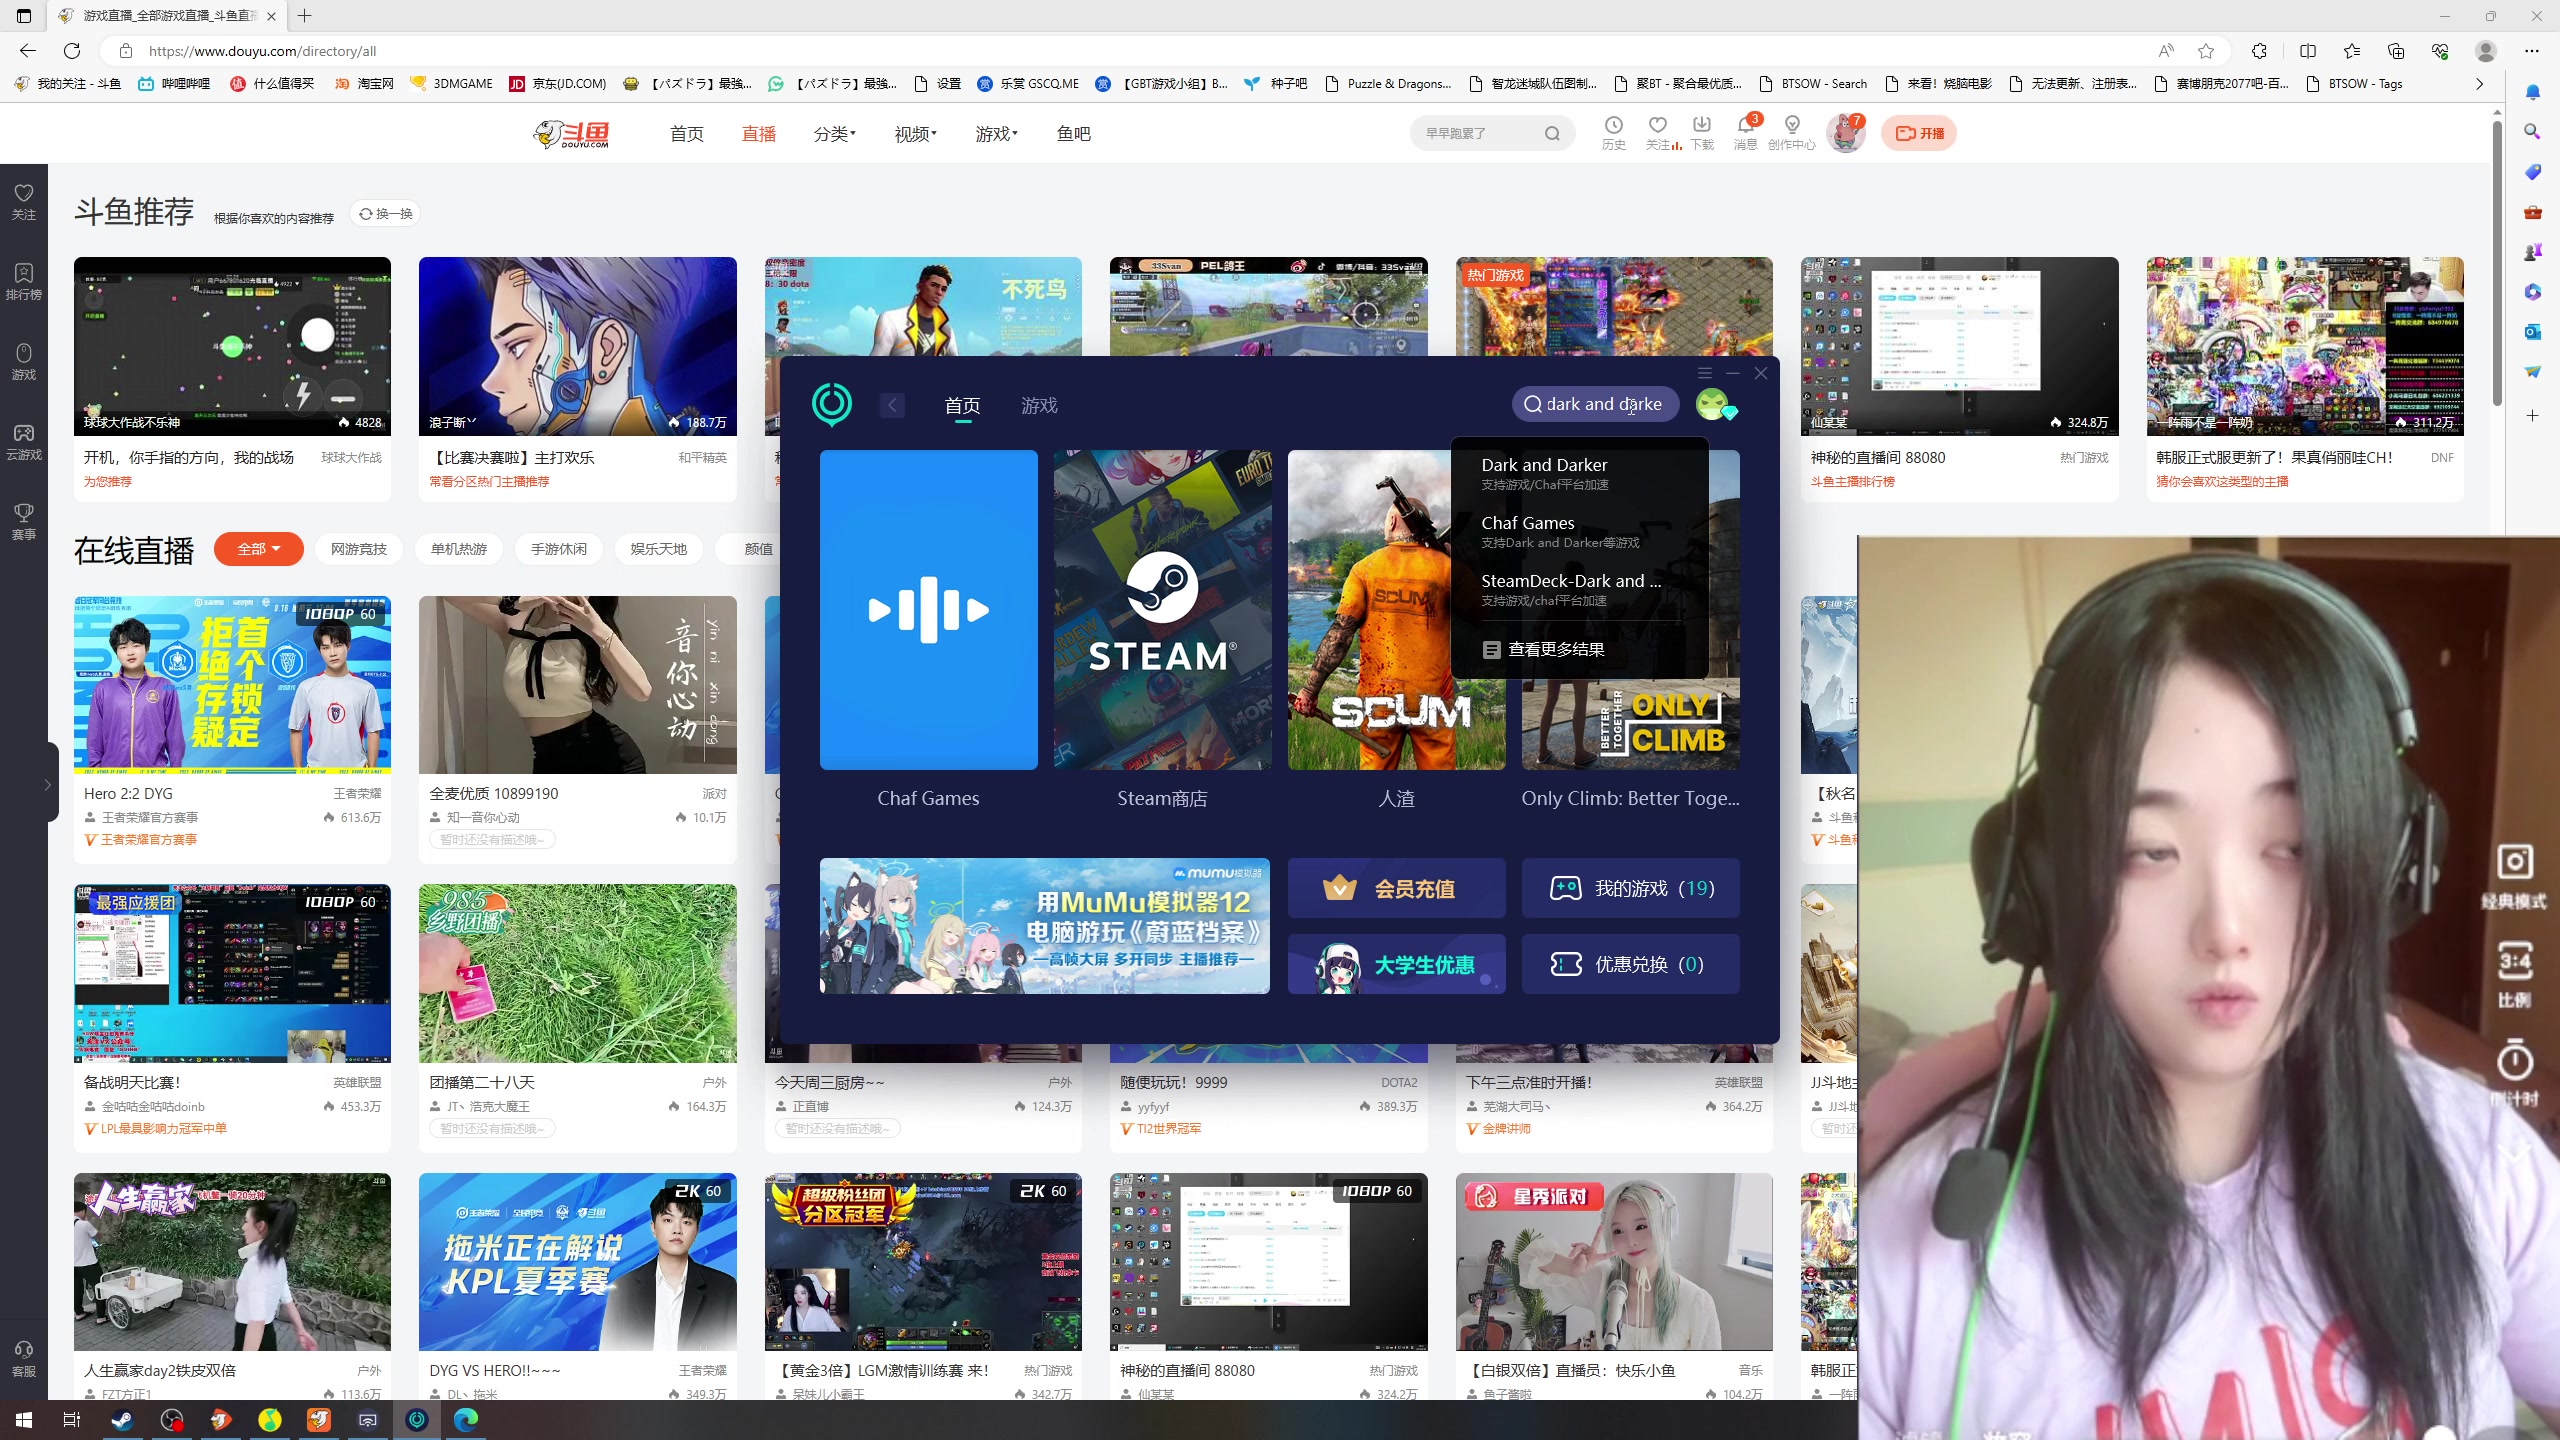The image size is (2560, 1440).
Task: Switch to the 游戏 tab in launcher
Action: tap(1039, 405)
